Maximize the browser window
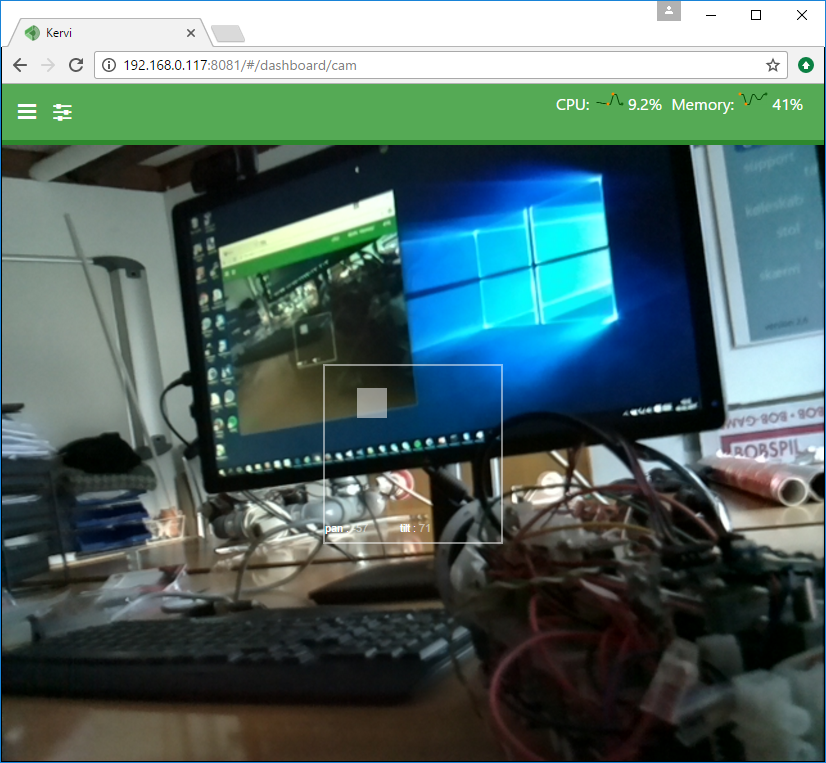Image resolution: width=826 pixels, height=763 pixels. click(755, 15)
